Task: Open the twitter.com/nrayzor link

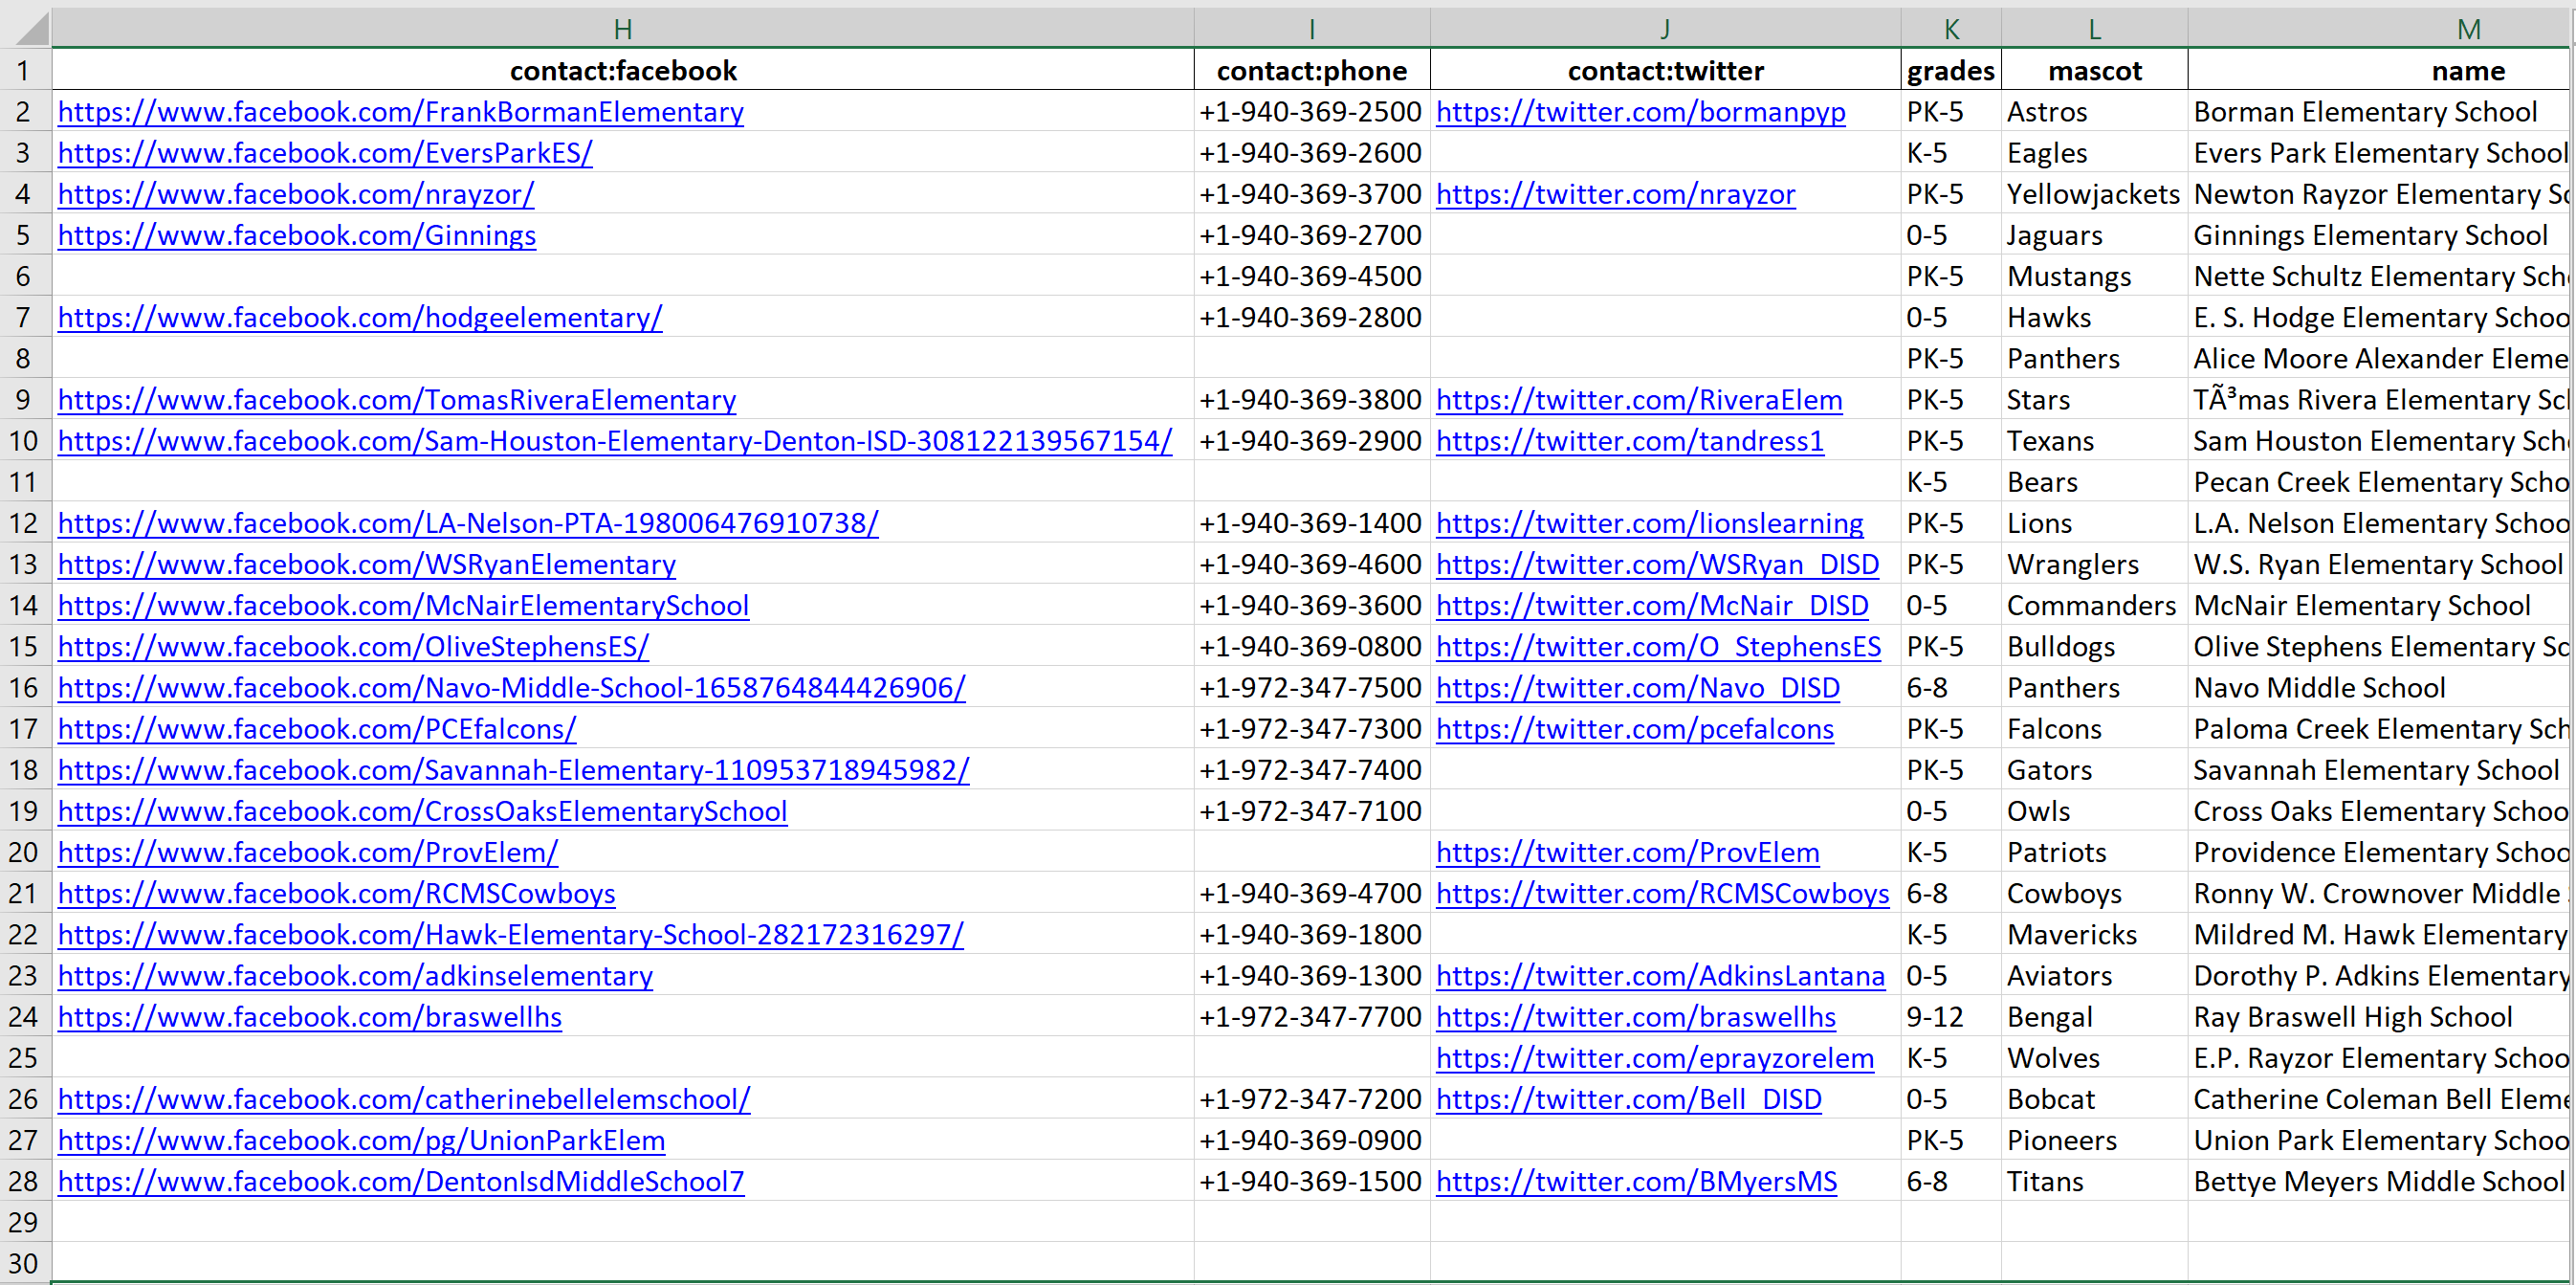Action: pyautogui.click(x=1616, y=194)
